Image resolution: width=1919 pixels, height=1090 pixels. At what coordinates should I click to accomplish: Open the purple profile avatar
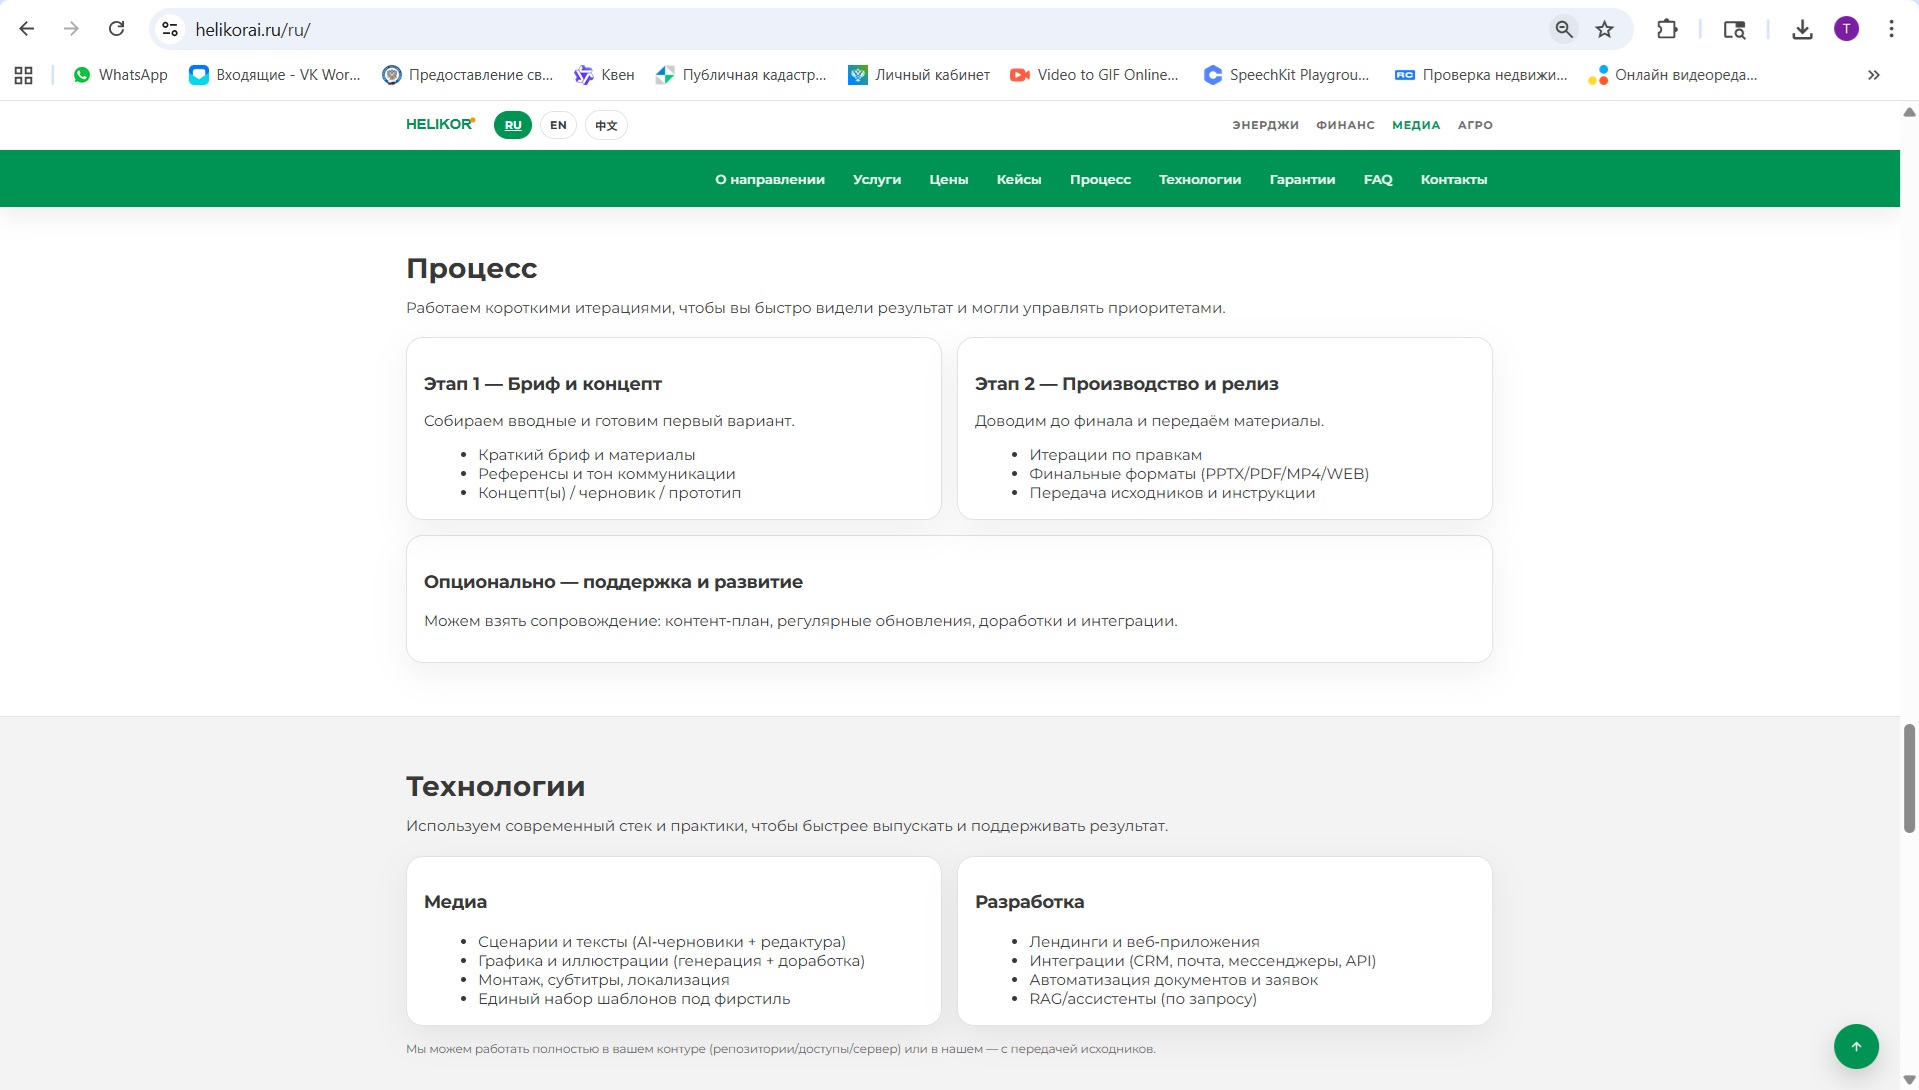1846,29
